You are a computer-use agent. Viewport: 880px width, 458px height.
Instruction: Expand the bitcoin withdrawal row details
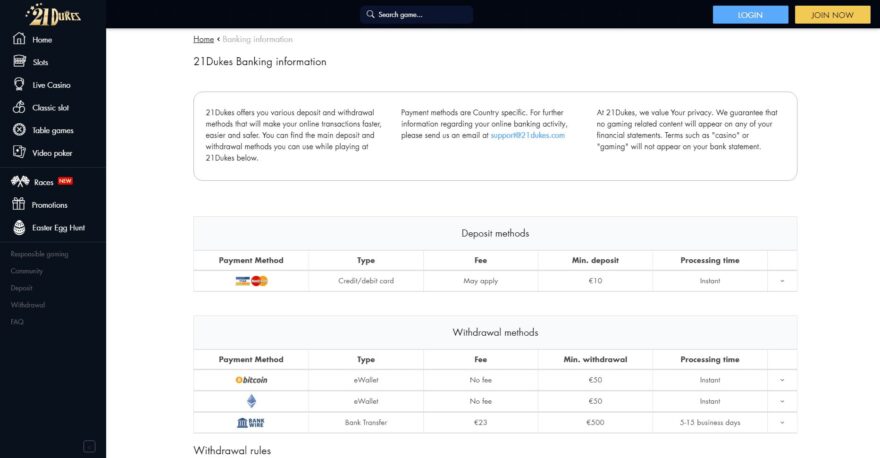[x=782, y=380]
